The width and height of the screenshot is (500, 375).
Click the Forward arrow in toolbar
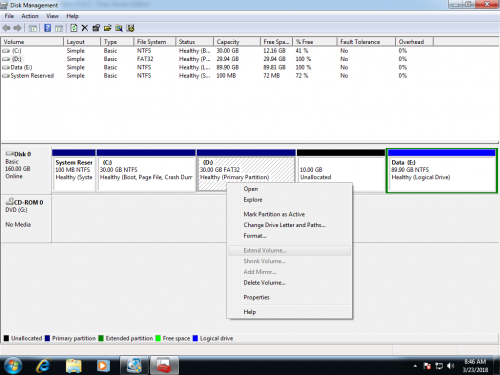[17, 28]
